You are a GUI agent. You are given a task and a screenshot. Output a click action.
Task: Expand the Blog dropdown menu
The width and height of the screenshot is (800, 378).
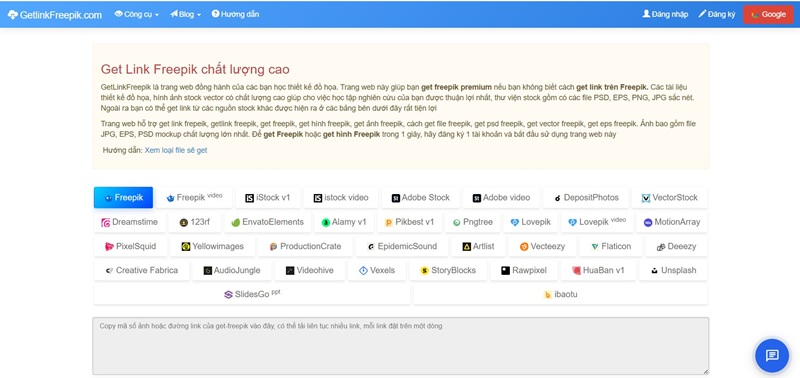(x=186, y=14)
